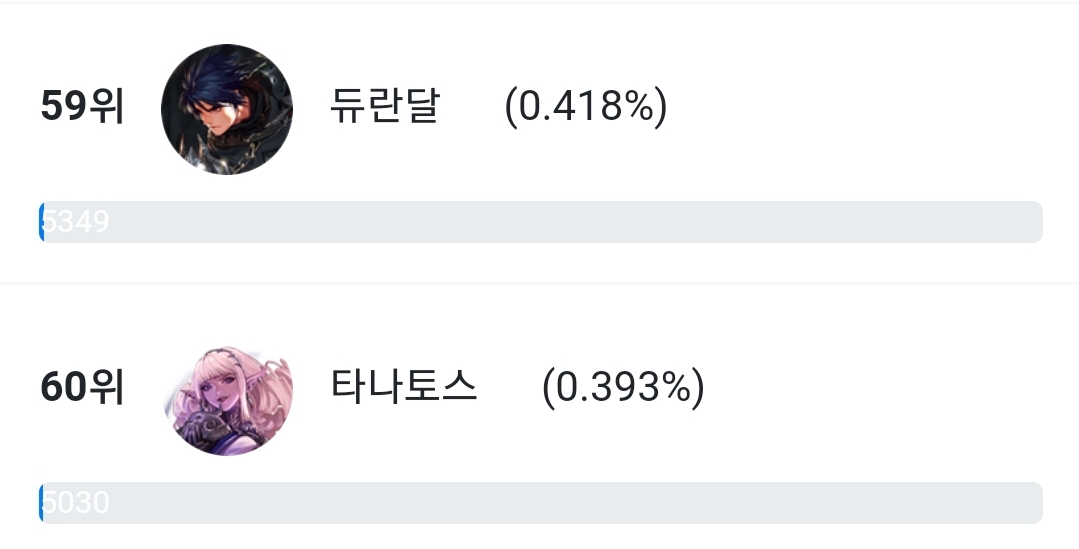This screenshot has width=1079, height=549.
Task: Open 듀란달's dark-haired character avatar
Action: [226, 109]
